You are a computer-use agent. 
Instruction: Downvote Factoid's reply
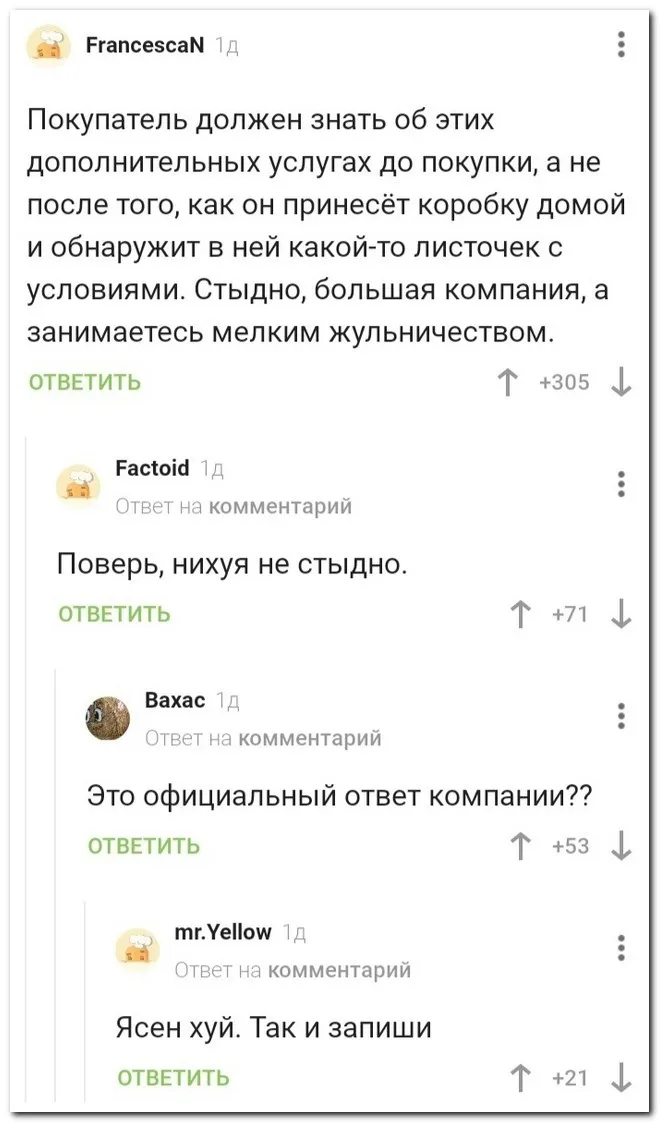click(620, 613)
